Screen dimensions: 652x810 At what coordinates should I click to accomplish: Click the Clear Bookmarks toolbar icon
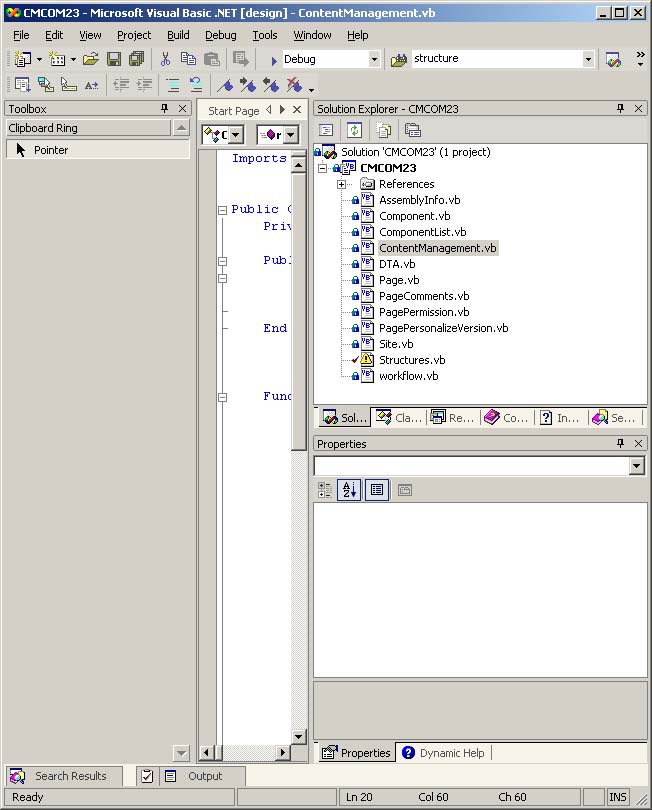pos(293,85)
